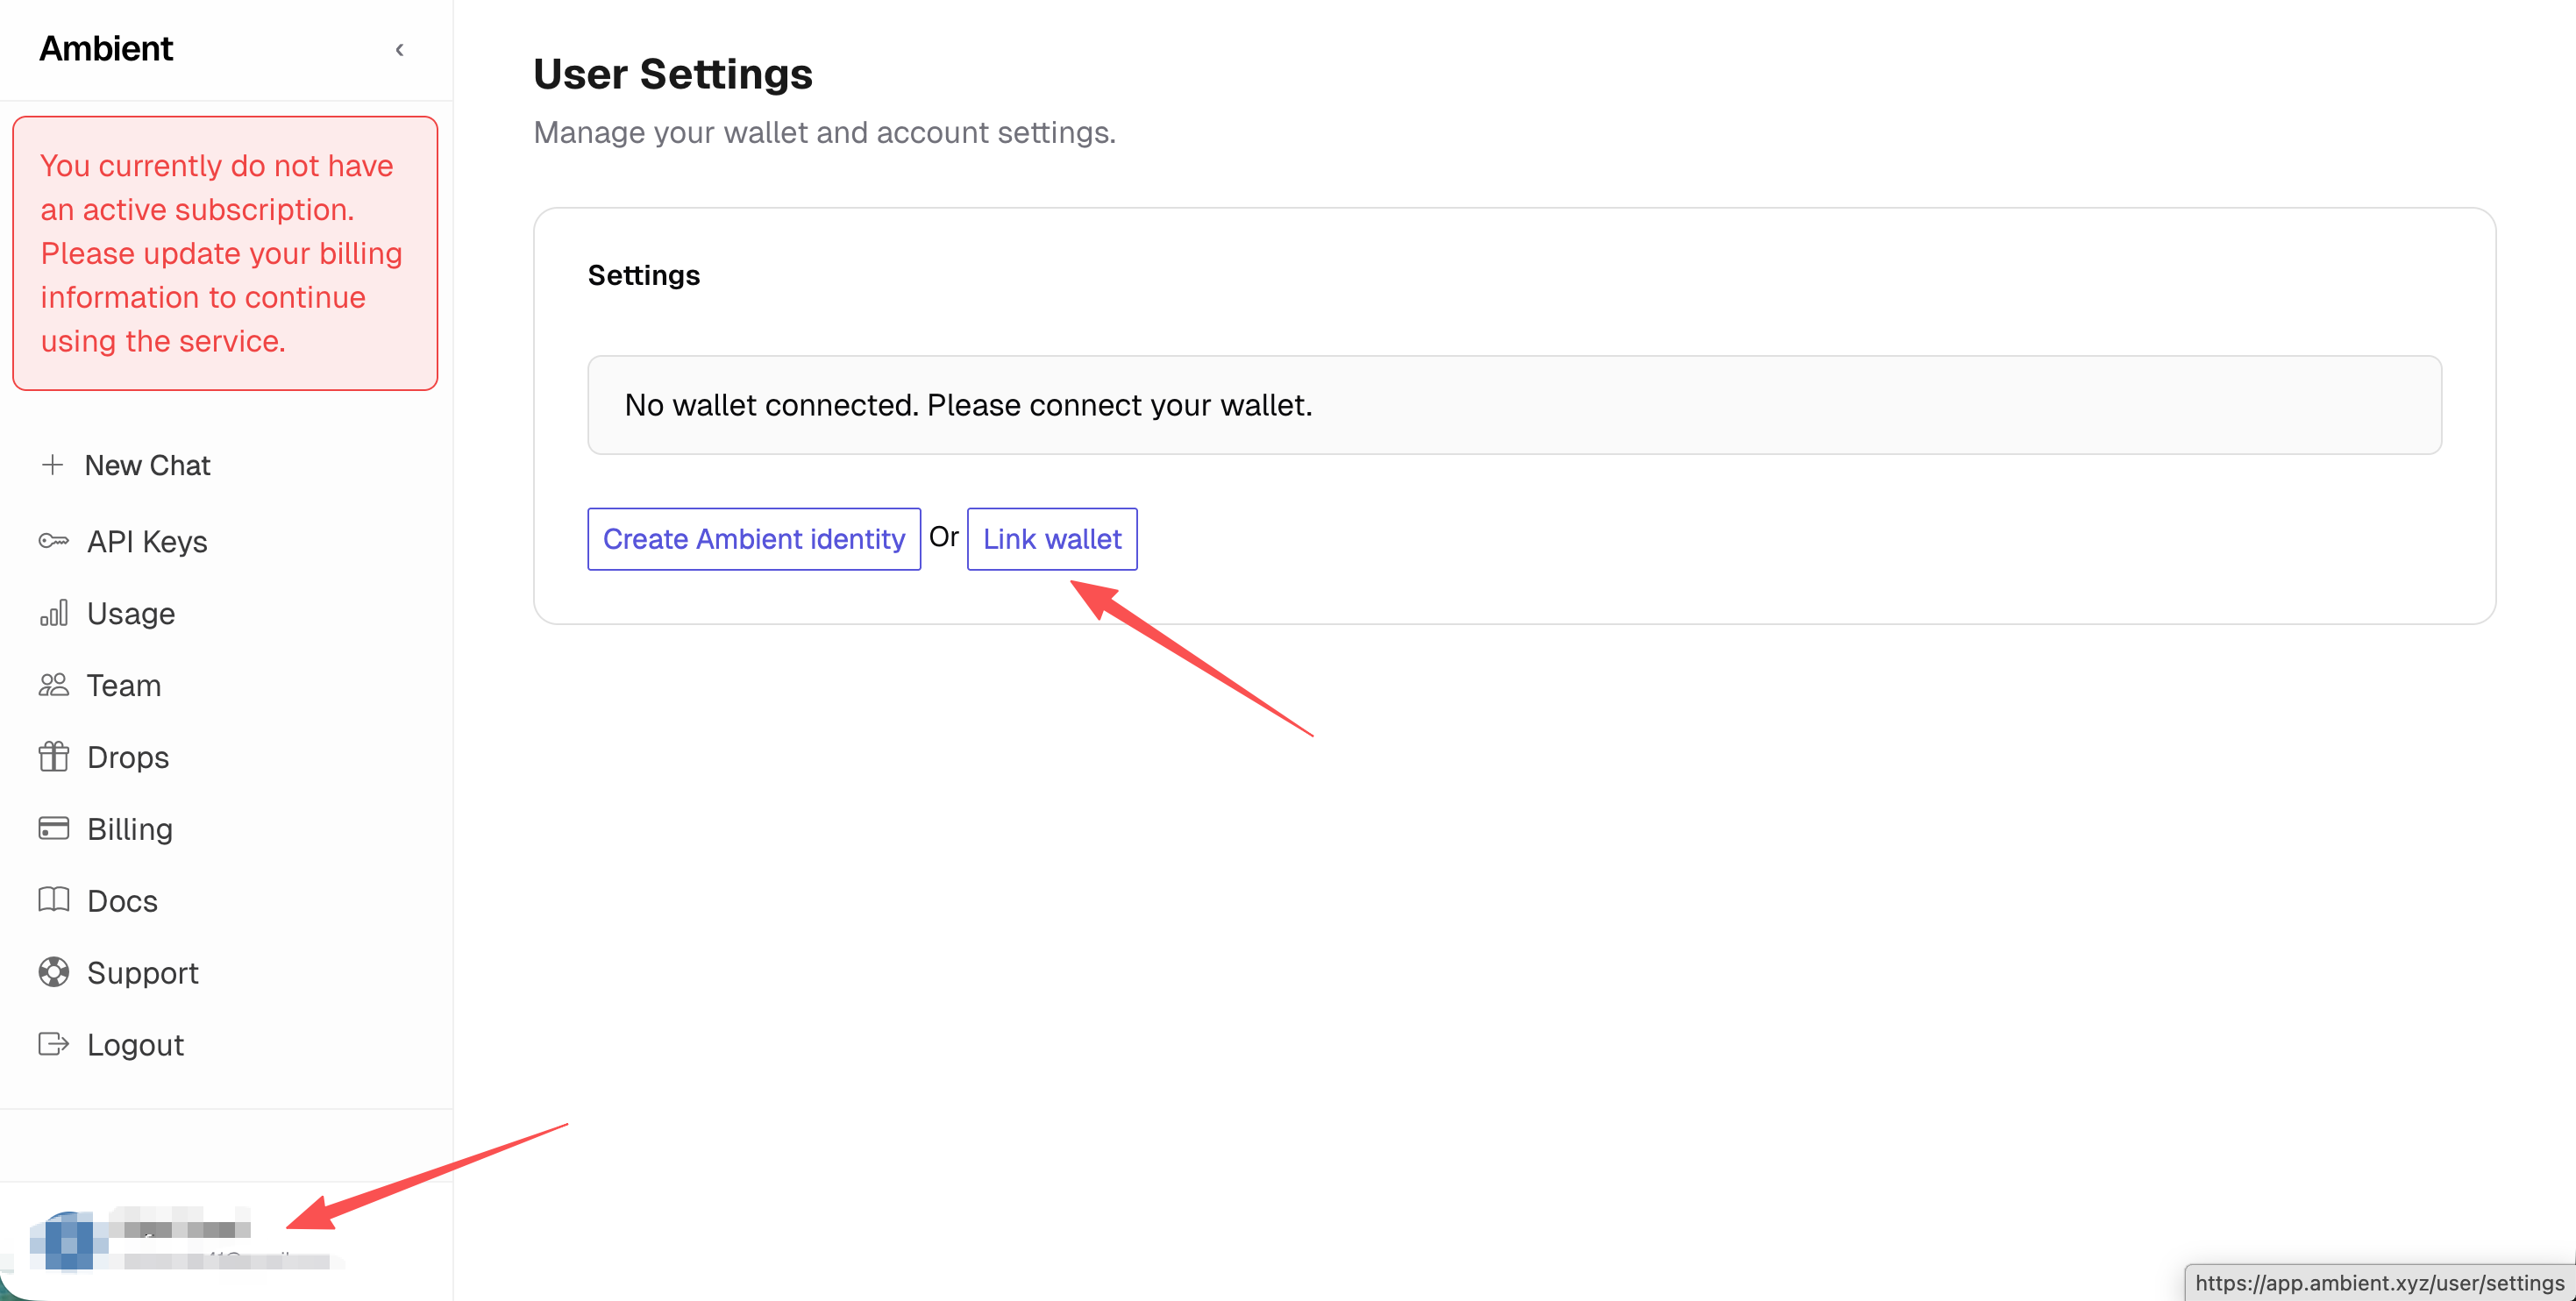Screen dimensions: 2576x1301
Task: Click the people icon beside Team
Action: (53, 685)
